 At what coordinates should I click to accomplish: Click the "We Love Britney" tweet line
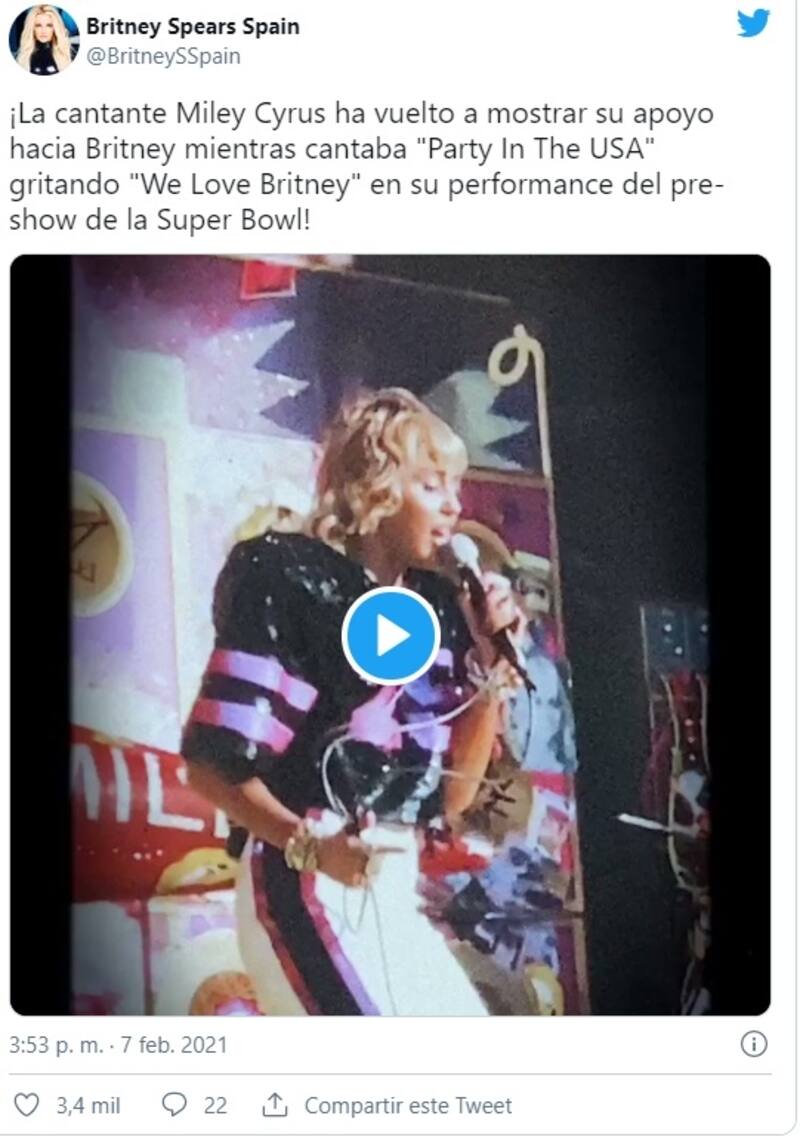point(366,184)
